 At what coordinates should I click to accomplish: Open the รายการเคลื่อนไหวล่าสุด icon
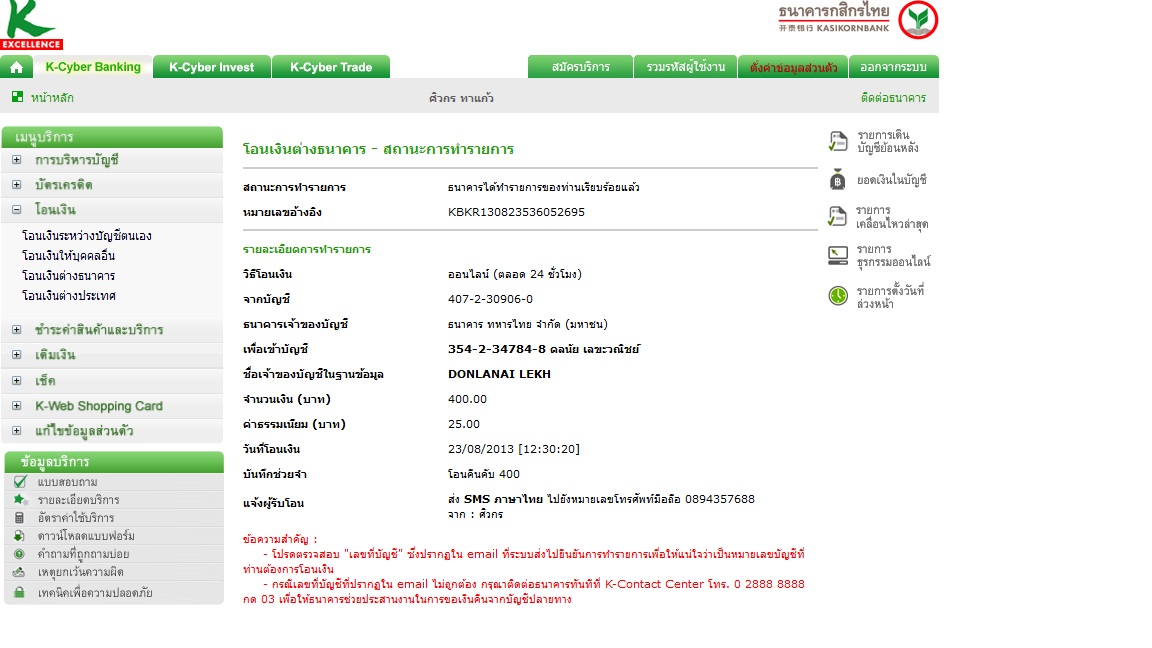[x=838, y=217]
